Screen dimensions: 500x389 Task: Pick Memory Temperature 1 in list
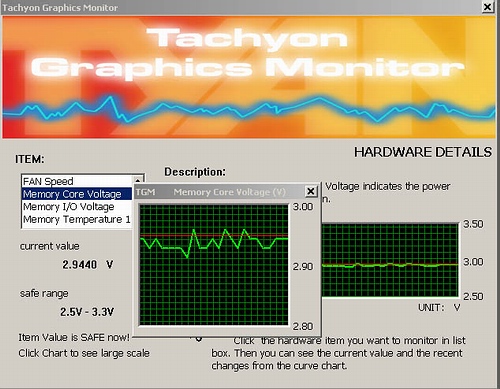[x=77, y=219]
